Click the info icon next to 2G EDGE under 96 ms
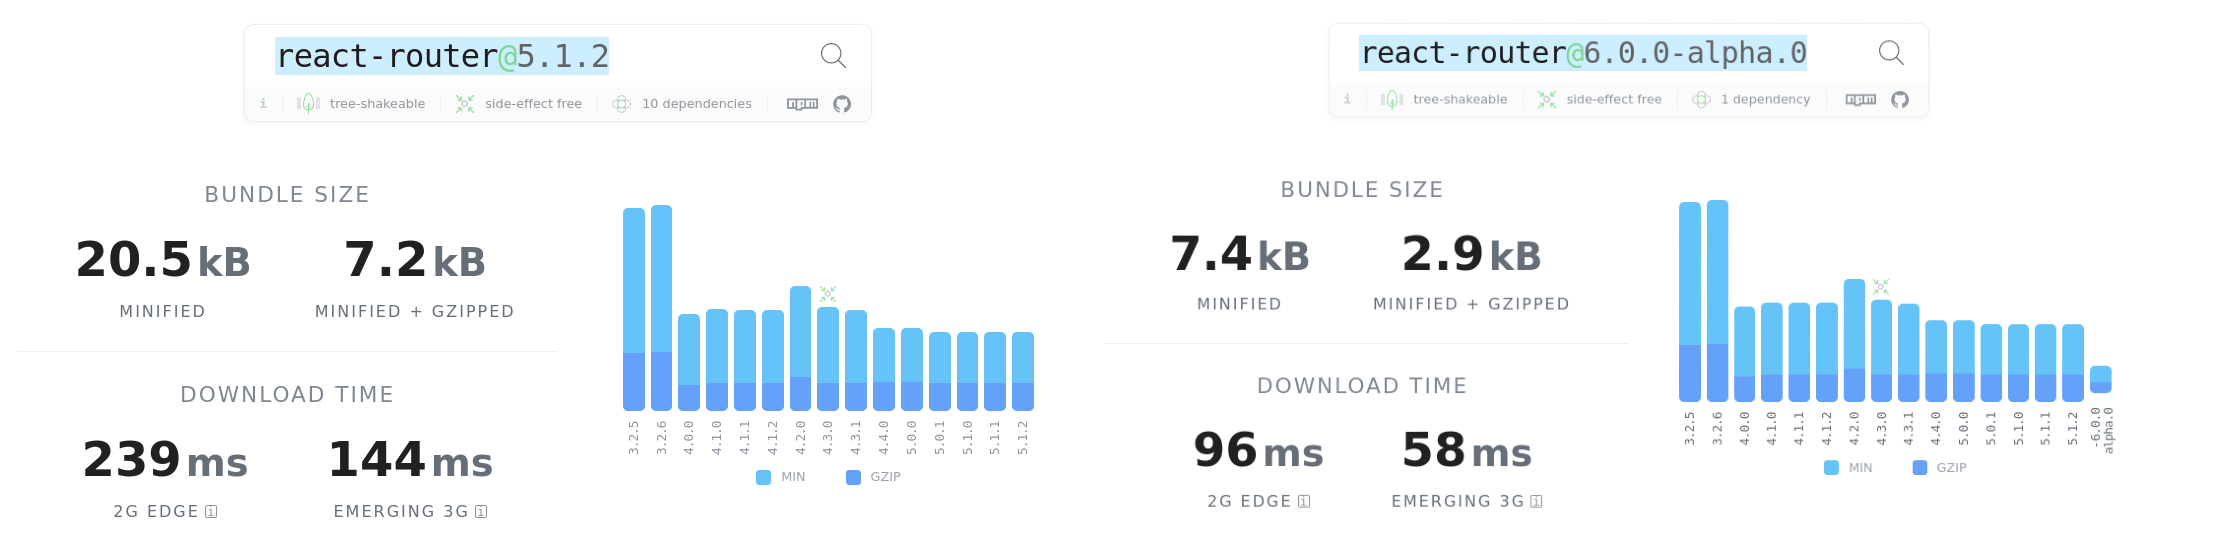The image size is (2213, 549). click(x=1304, y=501)
